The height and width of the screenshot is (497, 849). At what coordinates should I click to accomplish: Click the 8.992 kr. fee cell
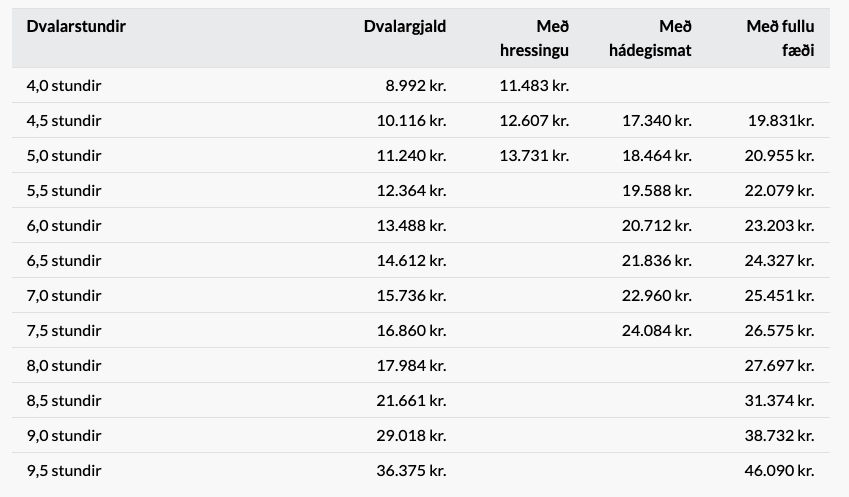pos(415,86)
